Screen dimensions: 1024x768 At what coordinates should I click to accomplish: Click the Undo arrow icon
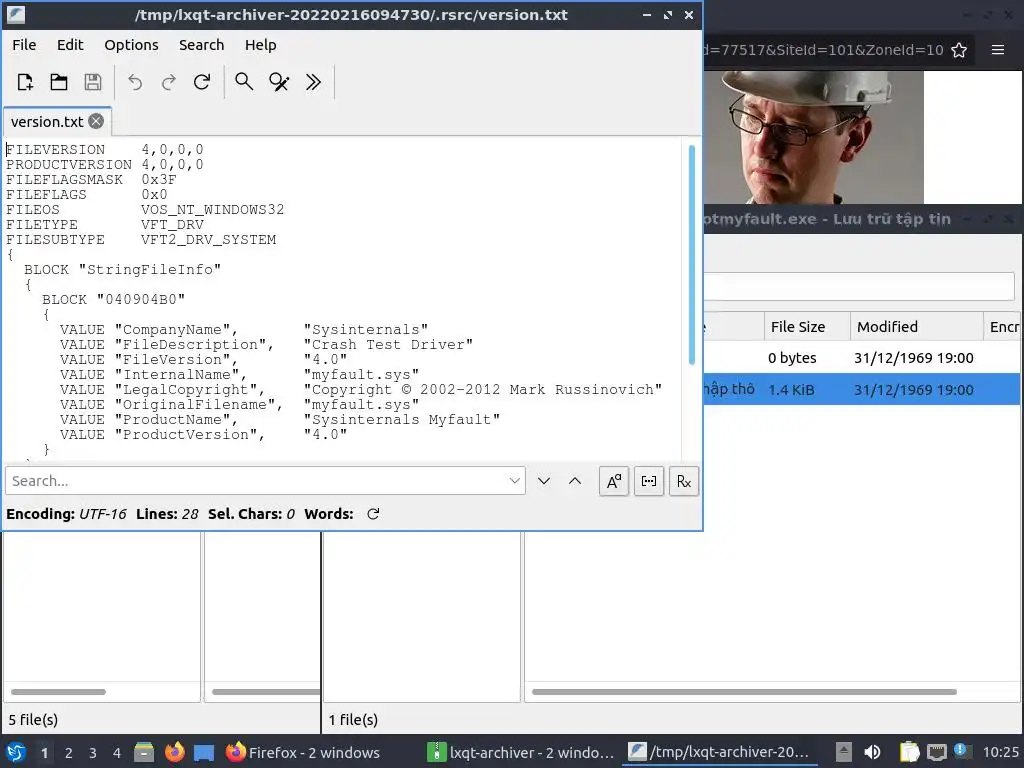click(135, 82)
